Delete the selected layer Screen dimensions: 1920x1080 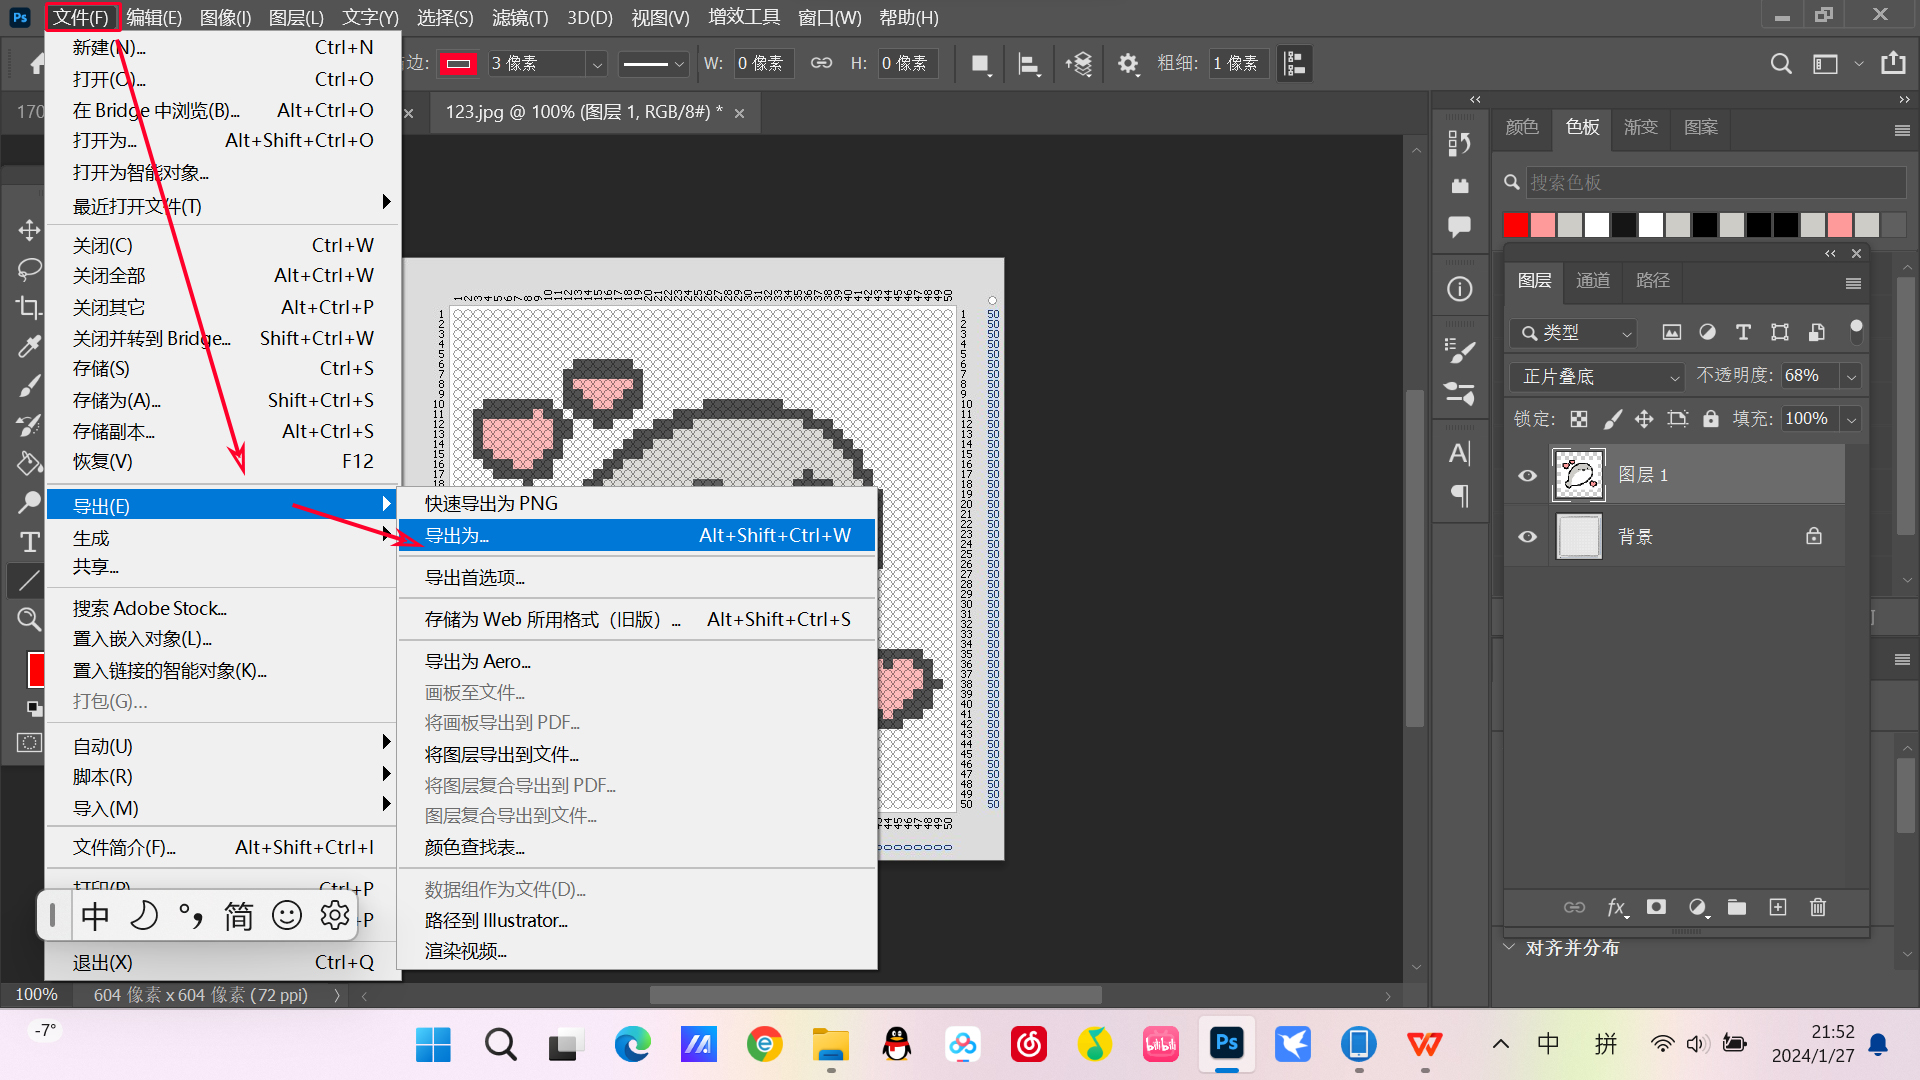pos(1818,907)
